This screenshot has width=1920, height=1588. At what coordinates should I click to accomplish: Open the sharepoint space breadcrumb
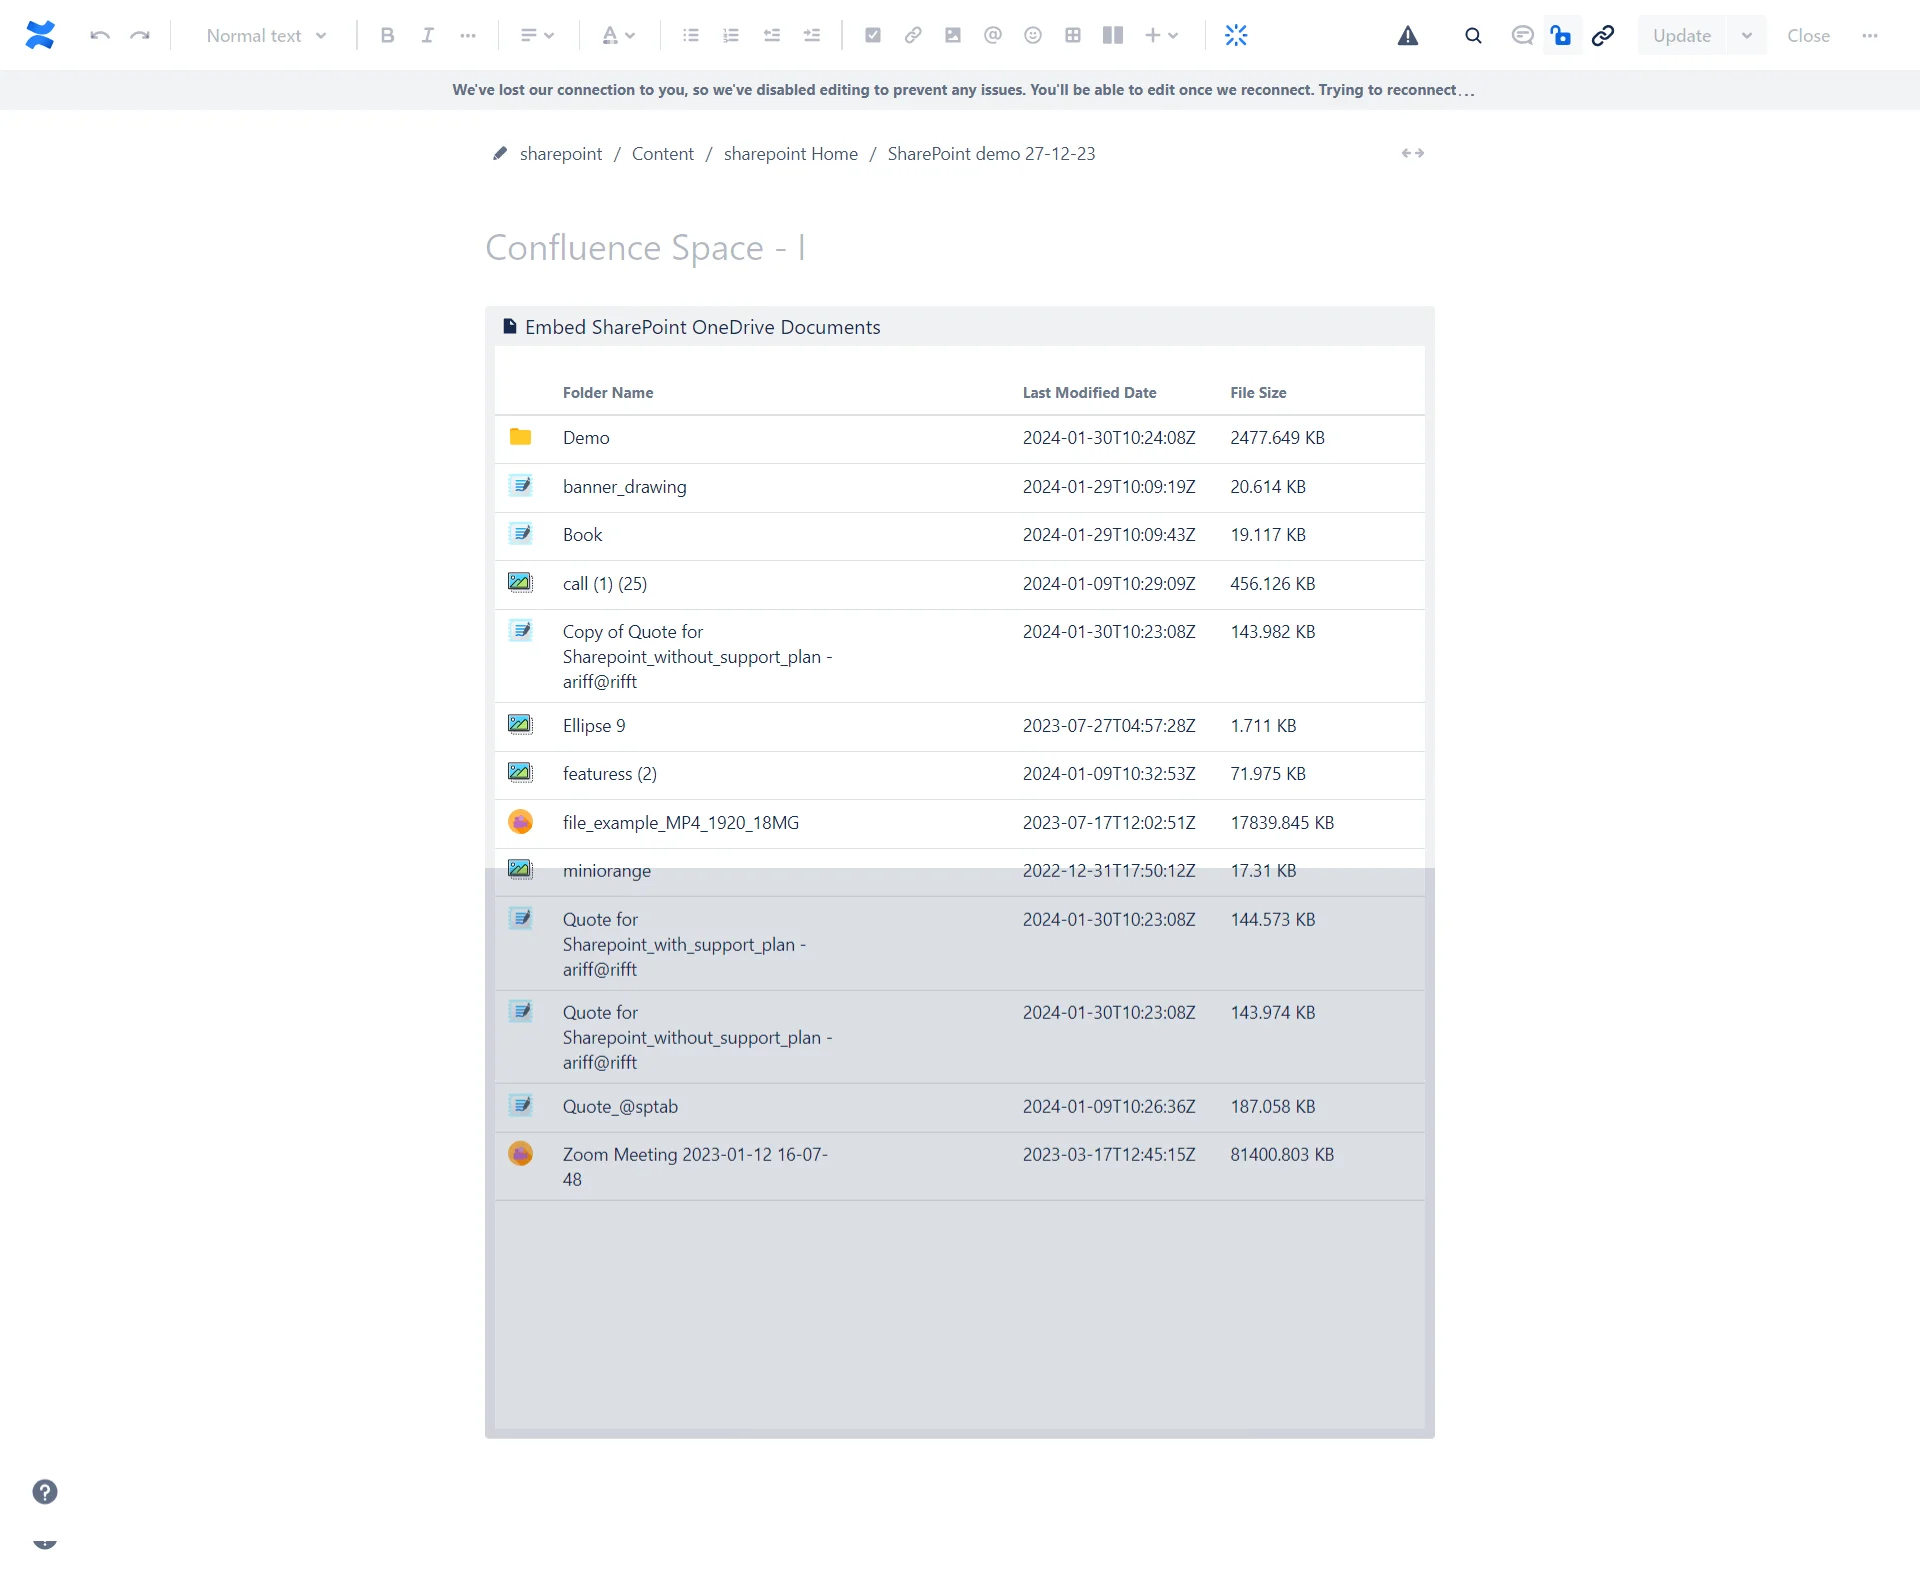(561, 154)
